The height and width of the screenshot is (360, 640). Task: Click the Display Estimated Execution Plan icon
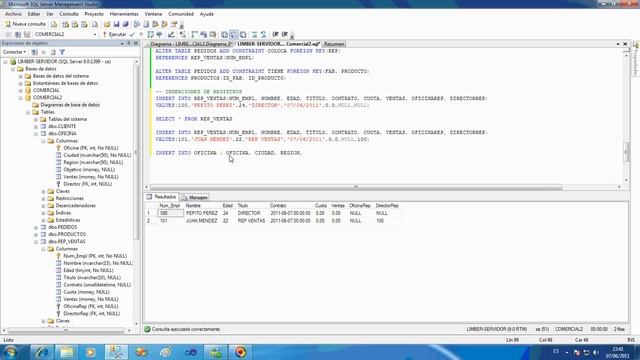pos(151,34)
